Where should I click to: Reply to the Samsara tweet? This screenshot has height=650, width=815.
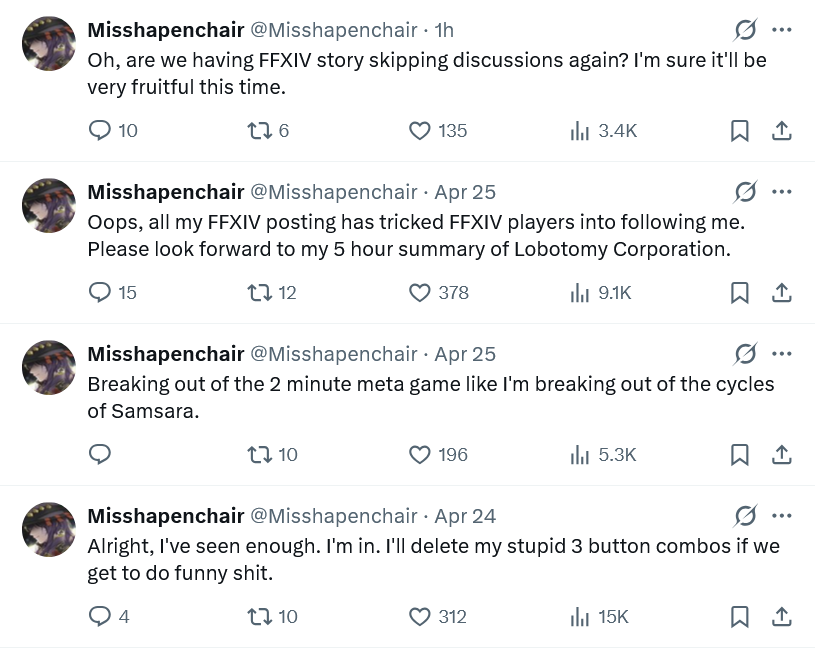point(100,455)
